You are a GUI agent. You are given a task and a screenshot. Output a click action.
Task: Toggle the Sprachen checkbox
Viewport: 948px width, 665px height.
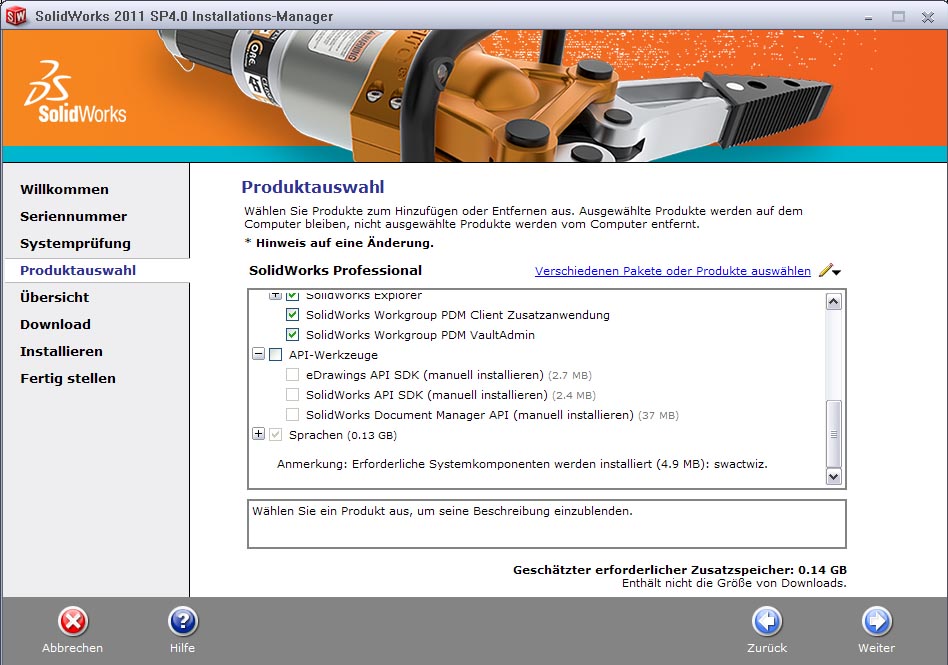point(276,435)
